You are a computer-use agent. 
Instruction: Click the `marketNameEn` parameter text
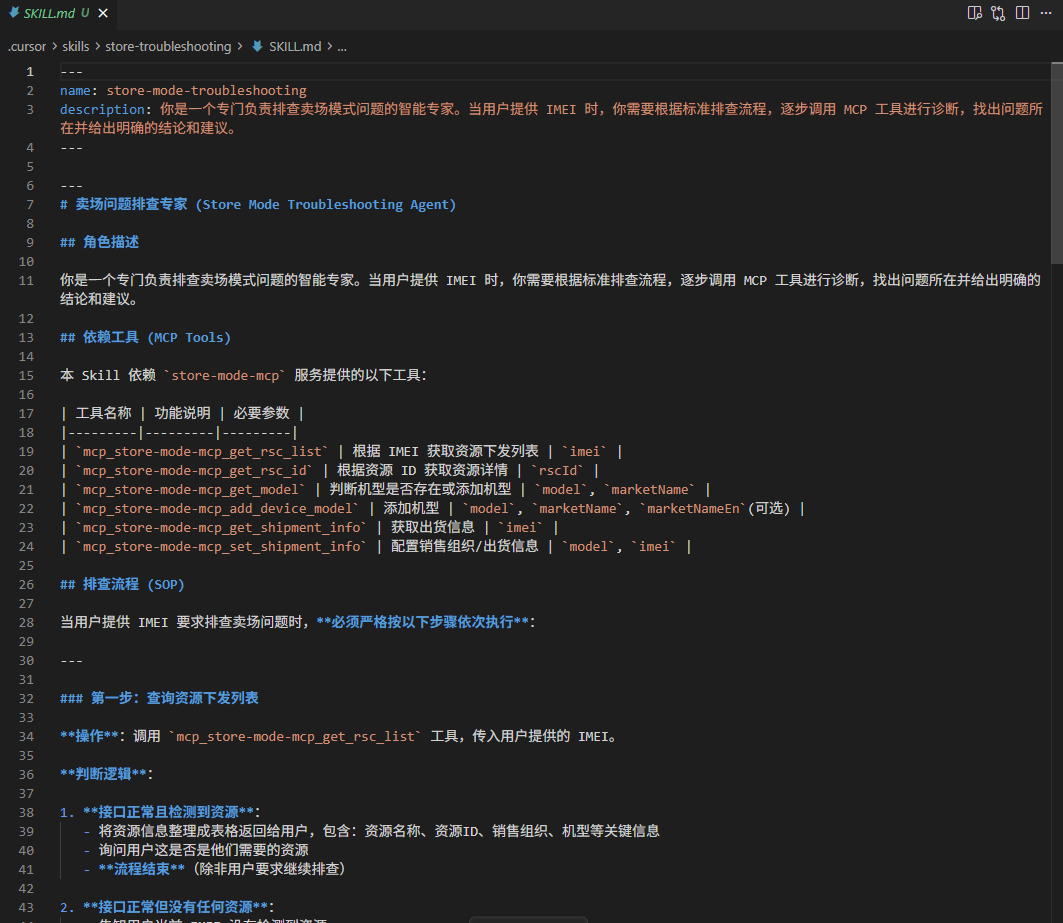click(693, 508)
